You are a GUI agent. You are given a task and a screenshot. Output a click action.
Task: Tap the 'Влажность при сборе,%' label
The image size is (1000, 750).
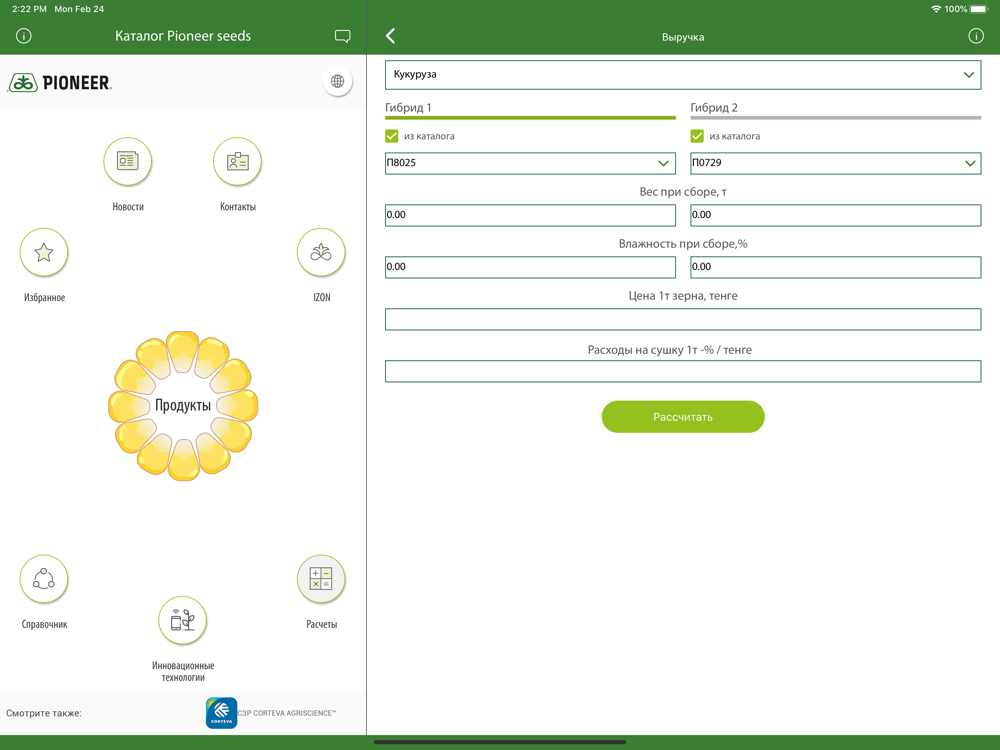pos(683,244)
